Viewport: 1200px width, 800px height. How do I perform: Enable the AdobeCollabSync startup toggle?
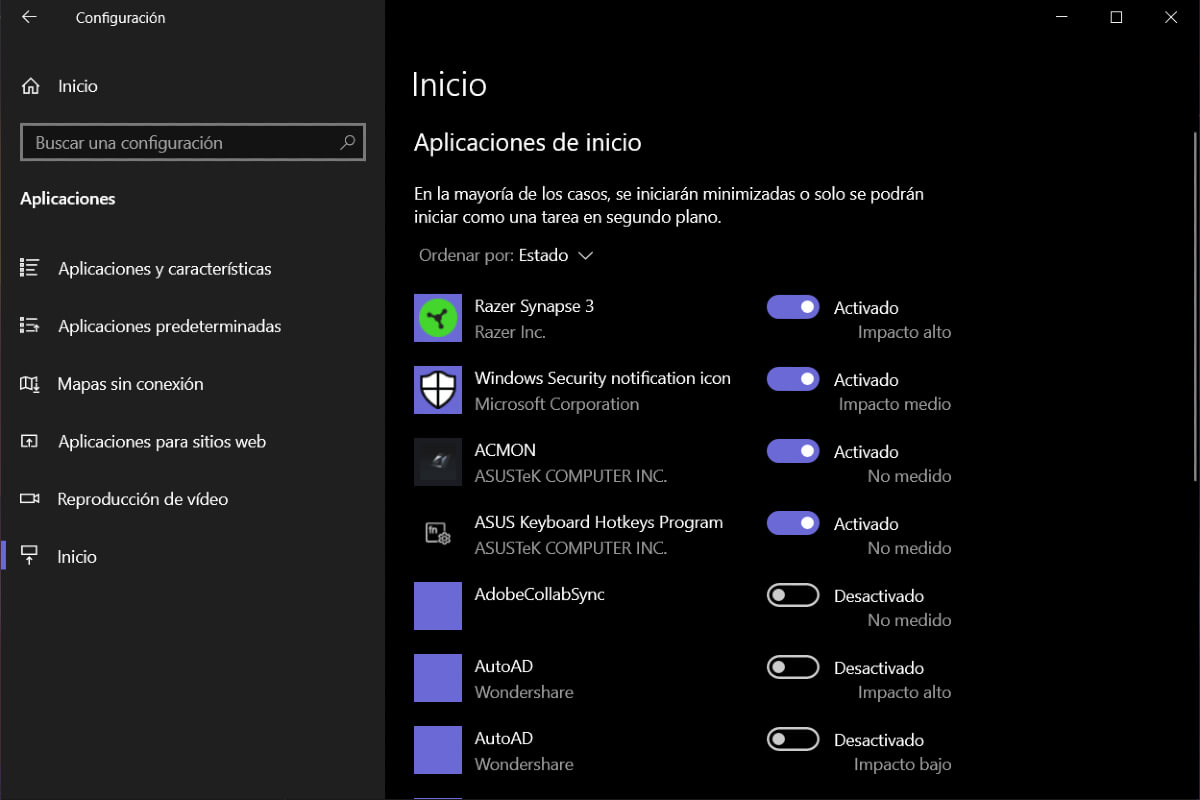pos(793,595)
